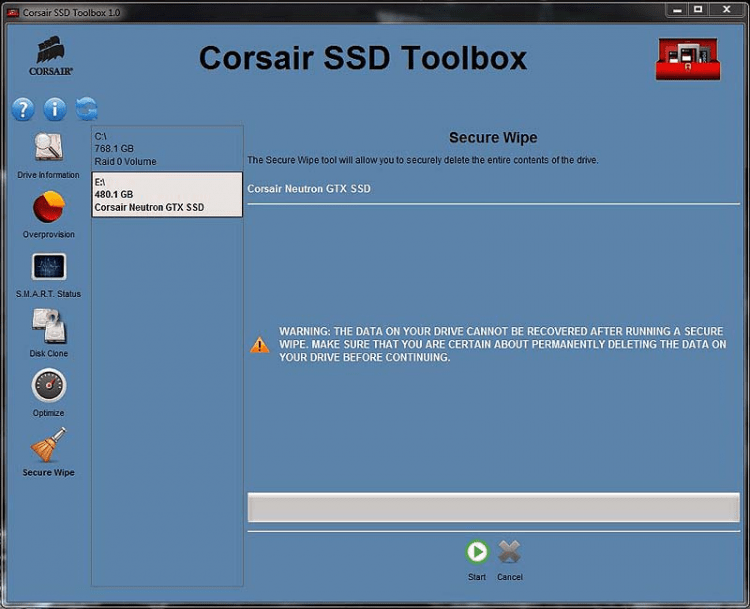Screen dimensions: 750x609
Task: Click the blue question mark help icon
Action: click(22, 109)
